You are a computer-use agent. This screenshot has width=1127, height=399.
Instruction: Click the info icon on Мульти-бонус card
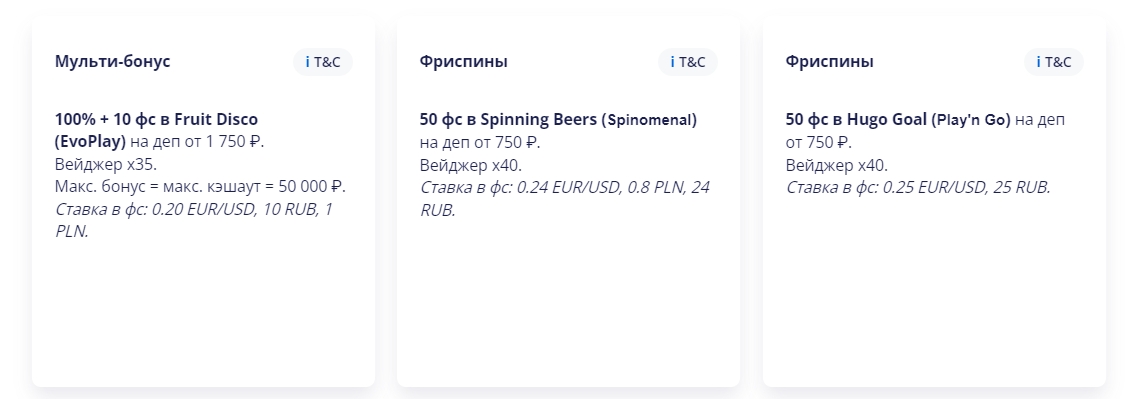308,63
